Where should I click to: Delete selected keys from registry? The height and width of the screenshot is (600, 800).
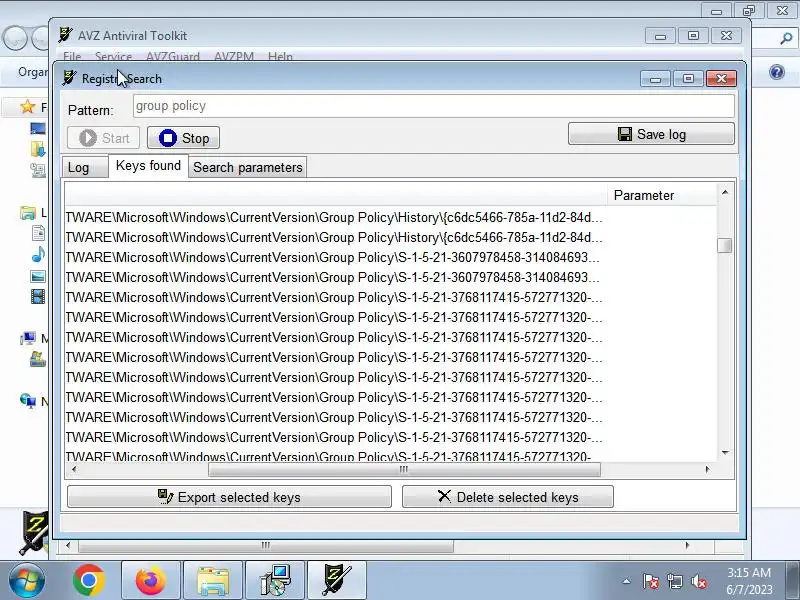pyautogui.click(x=508, y=497)
